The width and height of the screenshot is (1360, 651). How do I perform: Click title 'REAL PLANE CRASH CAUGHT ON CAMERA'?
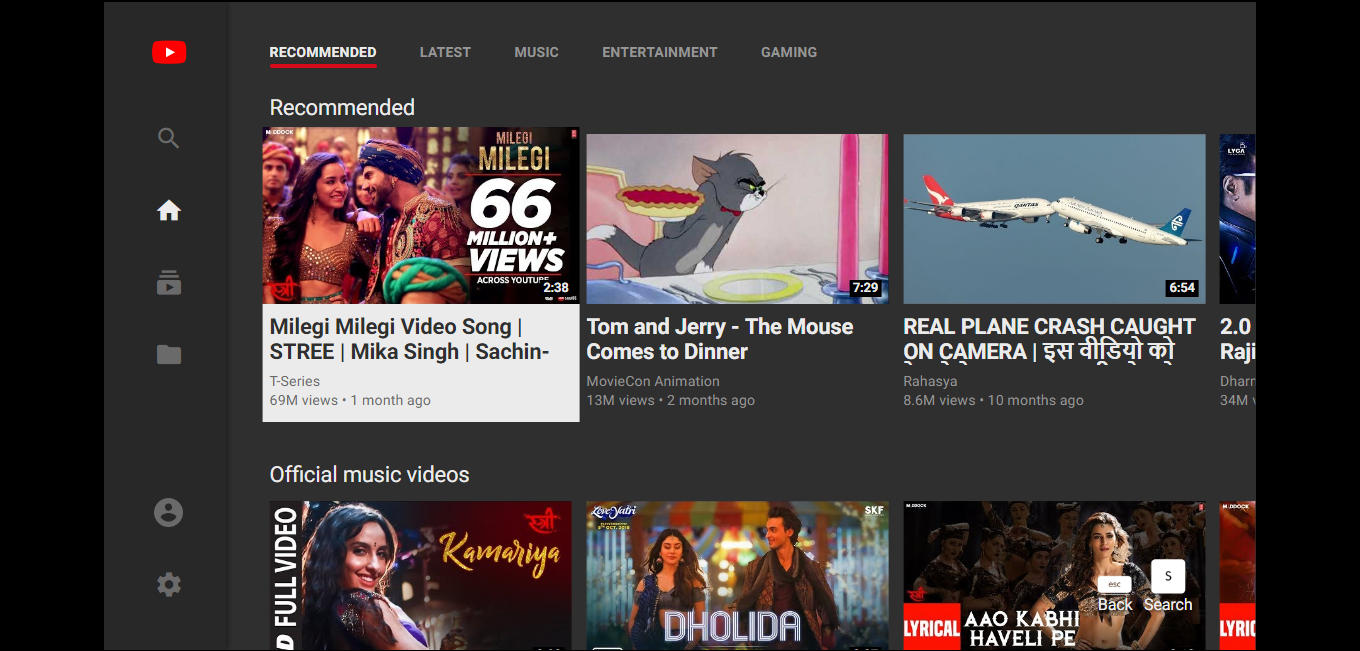1049,339
